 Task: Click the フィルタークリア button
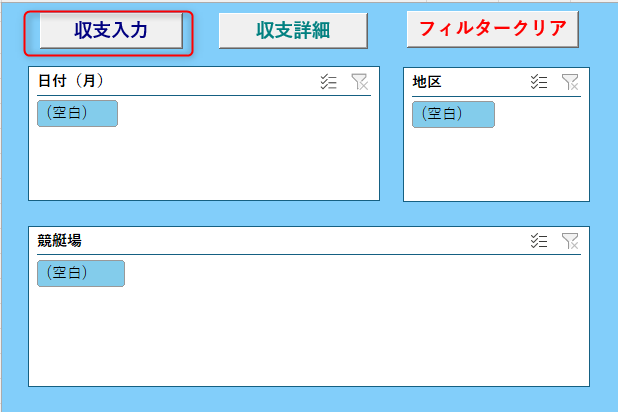coord(493,30)
